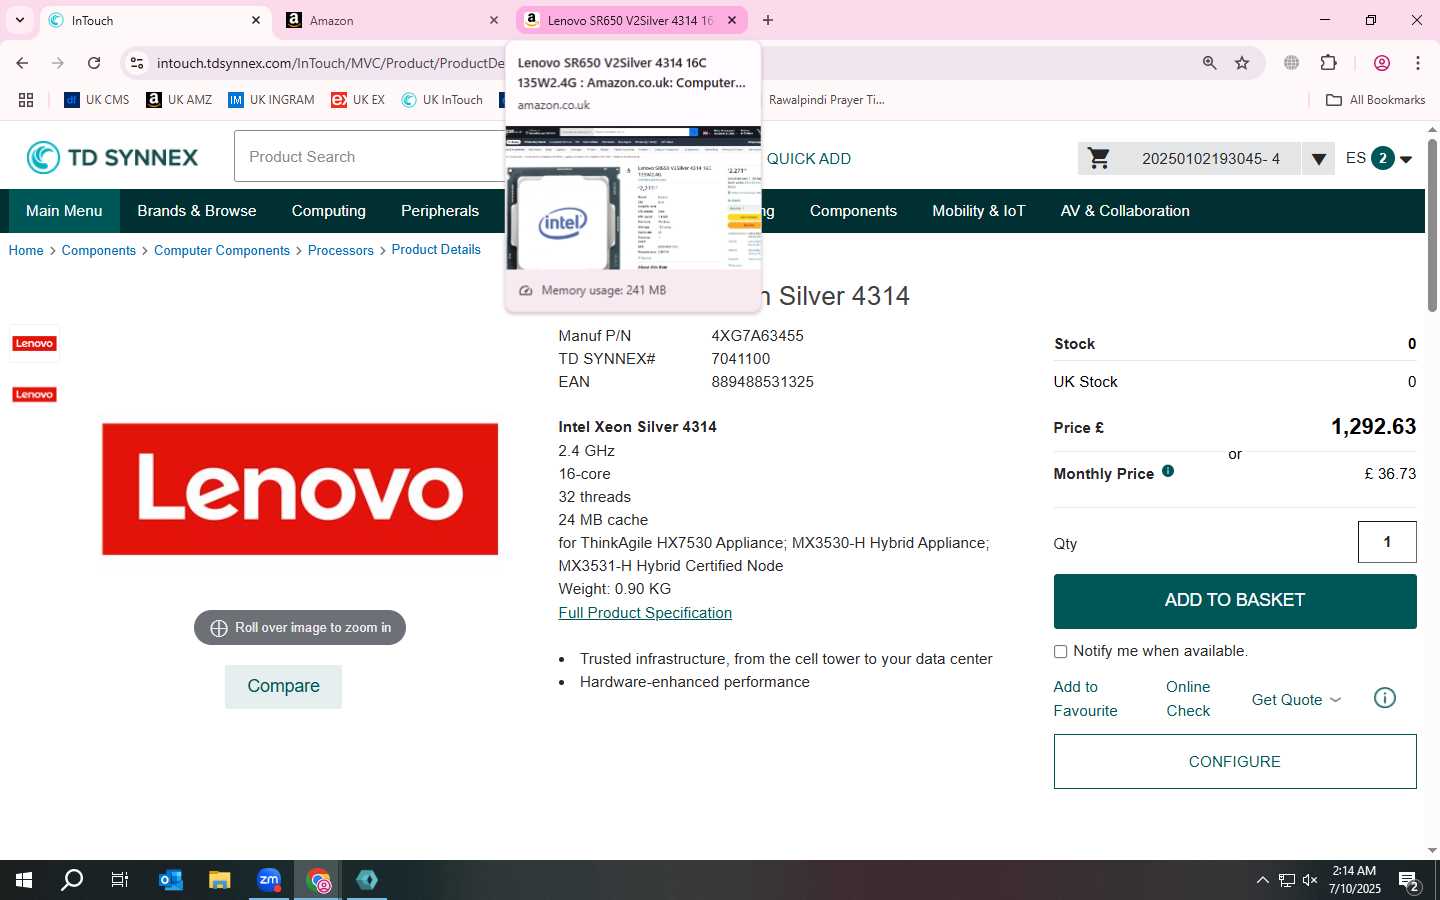This screenshot has height=900, width=1440.
Task: Open the shopping basket cart icon
Action: (1099, 158)
